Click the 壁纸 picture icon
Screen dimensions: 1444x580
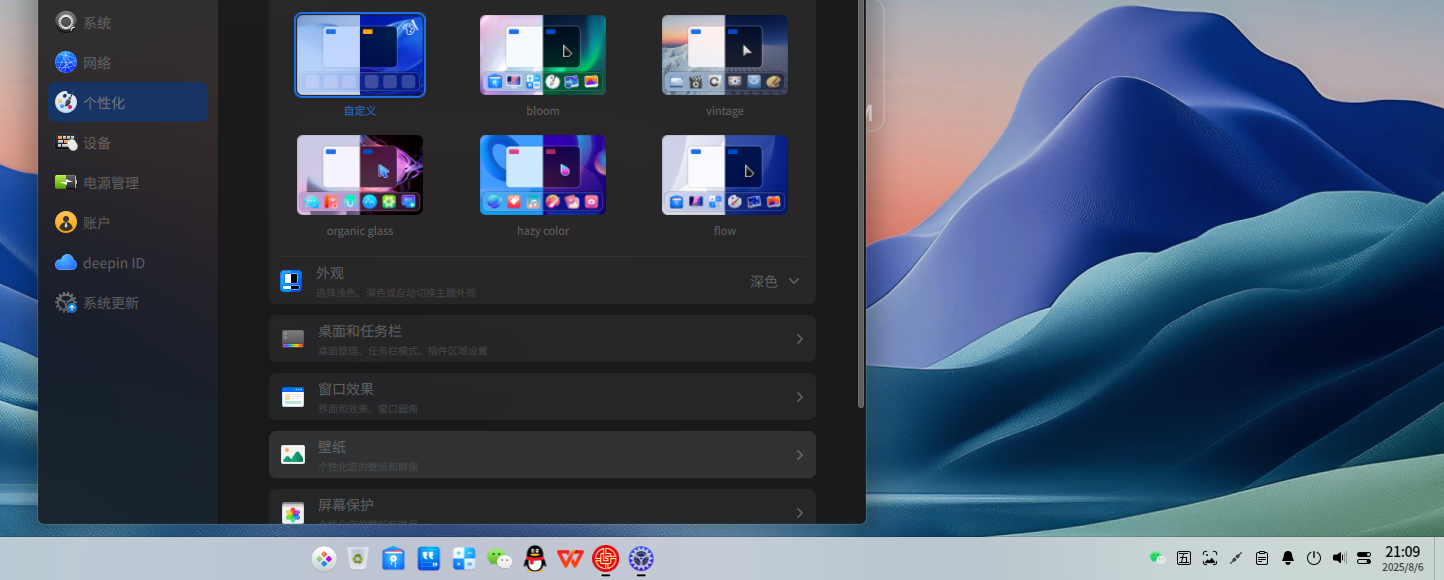(x=293, y=455)
